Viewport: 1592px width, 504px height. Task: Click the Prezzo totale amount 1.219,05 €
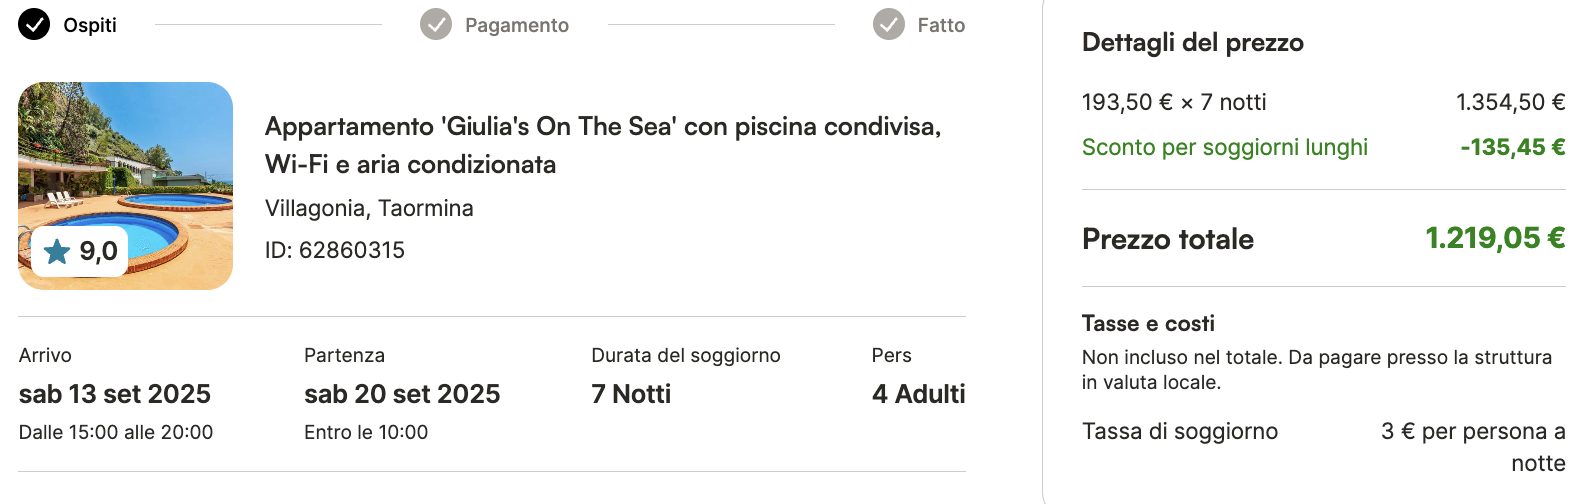(x=1495, y=238)
